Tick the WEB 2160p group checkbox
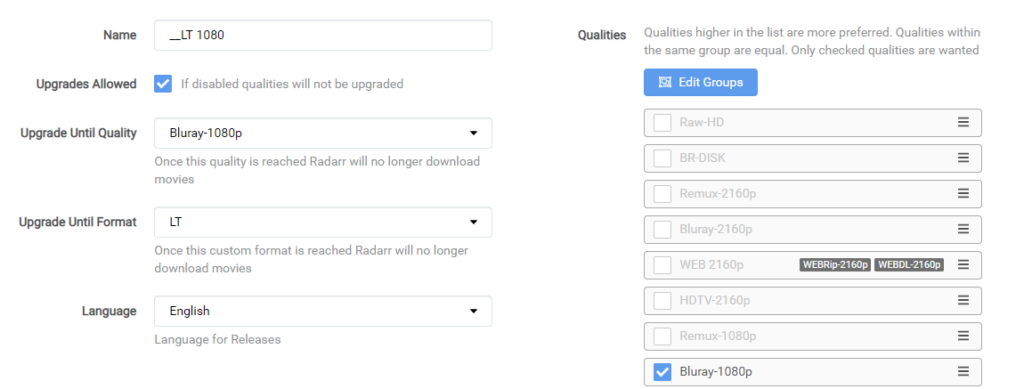This screenshot has width=1024, height=389. [x=662, y=265]
